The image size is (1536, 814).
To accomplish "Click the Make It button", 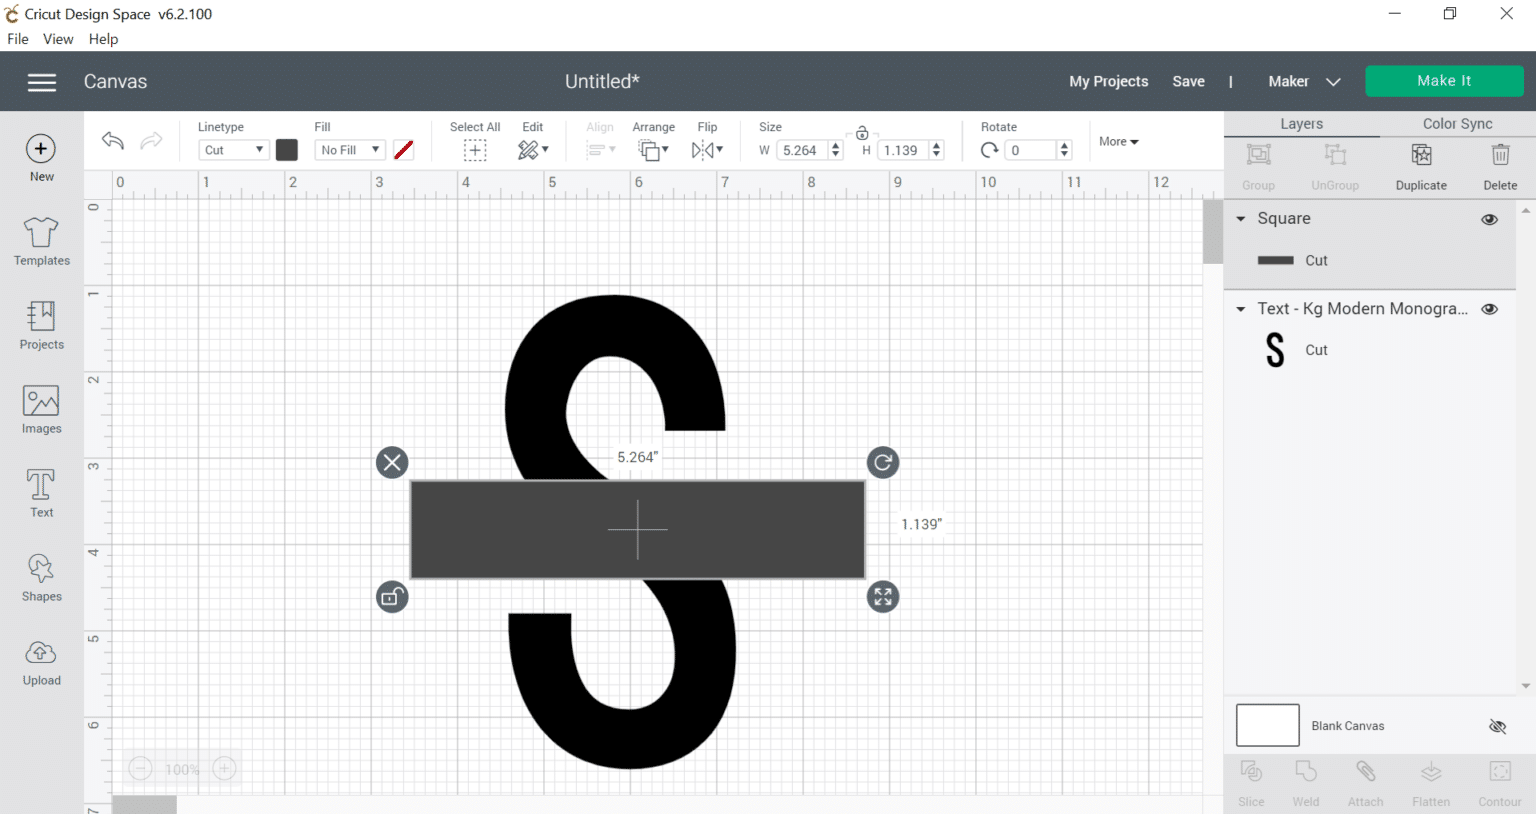I will (x=1443, y=80).
